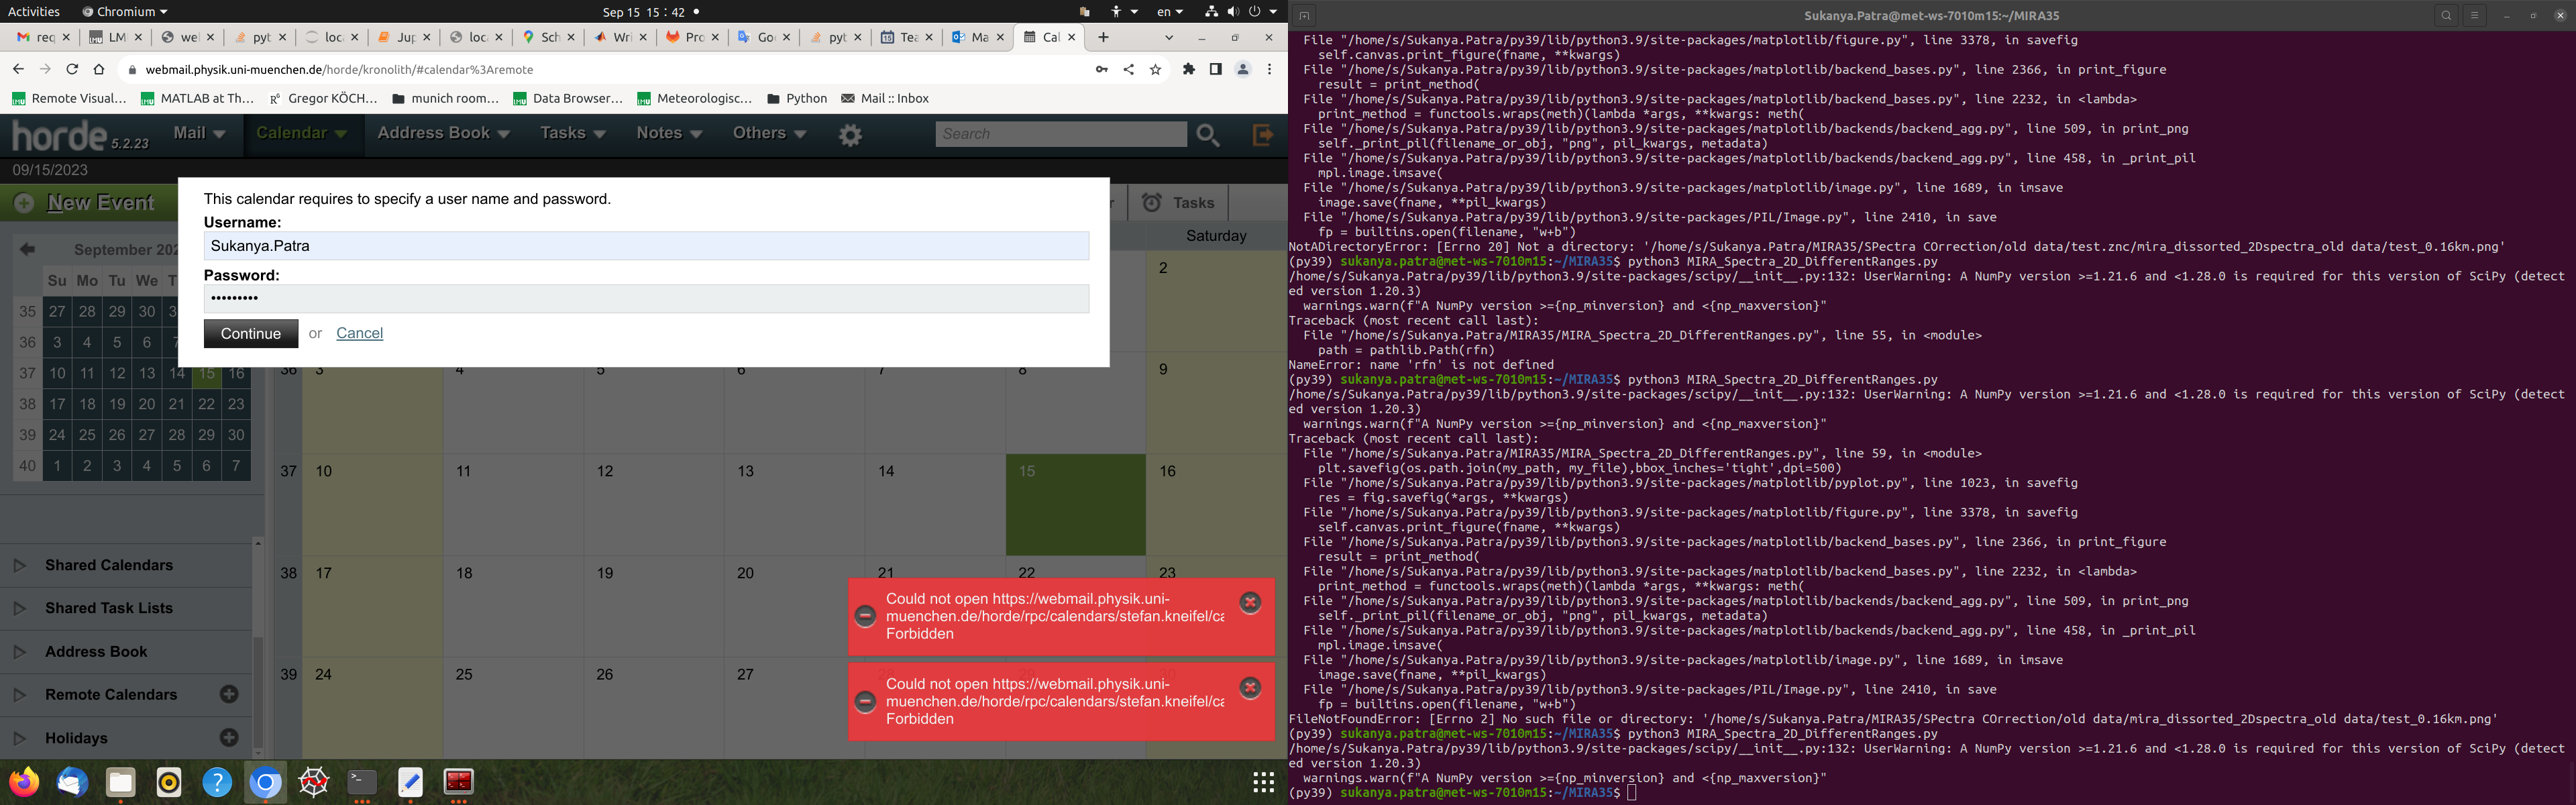The height and width of the screenshot is (805, 2576).
Task: Open the Others menu
Action: [769, 133]
